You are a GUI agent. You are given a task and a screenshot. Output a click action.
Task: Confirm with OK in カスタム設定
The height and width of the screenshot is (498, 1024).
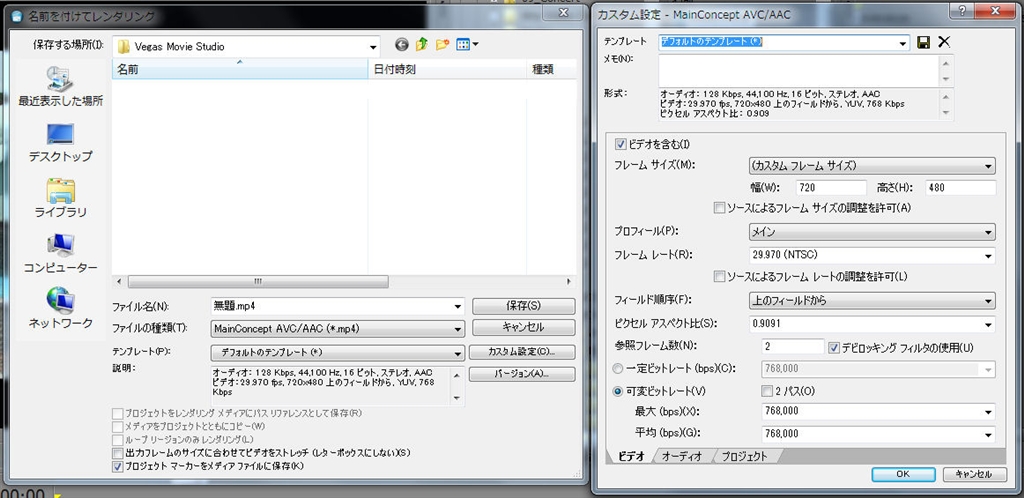point(903,474)
